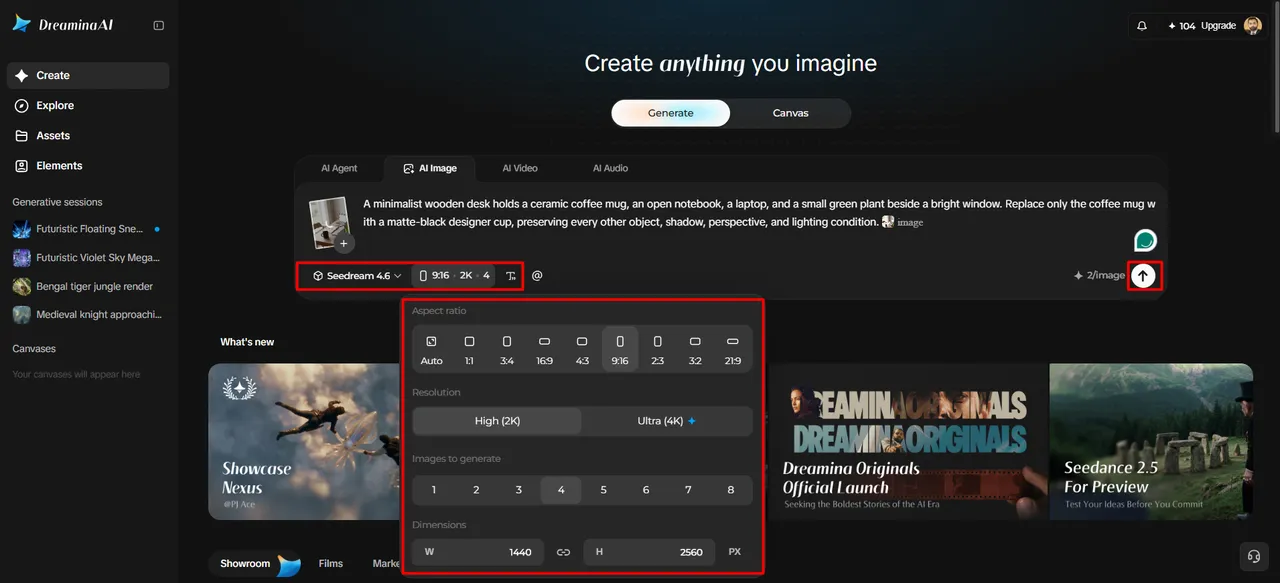Add a reference image with the plus icon

click(344, 243)
